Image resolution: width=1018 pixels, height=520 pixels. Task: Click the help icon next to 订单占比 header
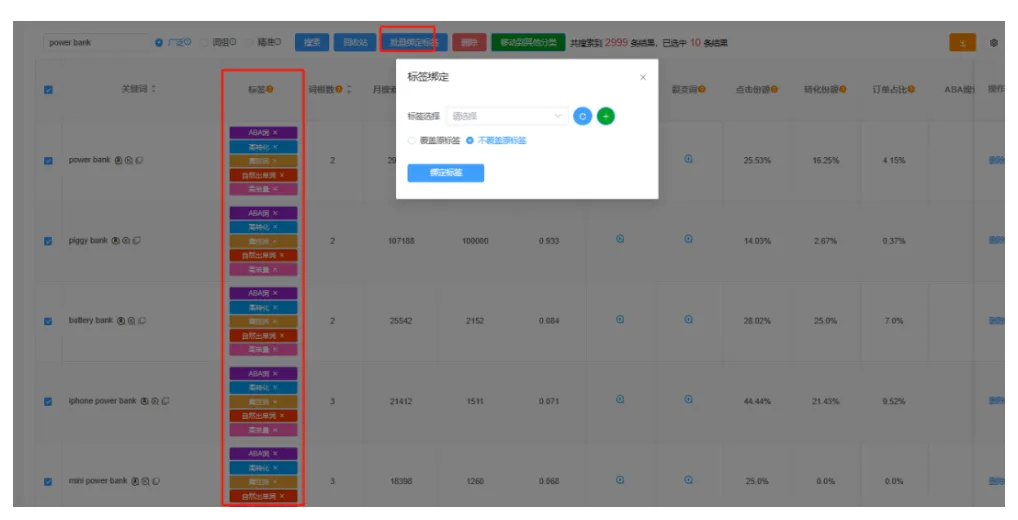tap(911, 90)
